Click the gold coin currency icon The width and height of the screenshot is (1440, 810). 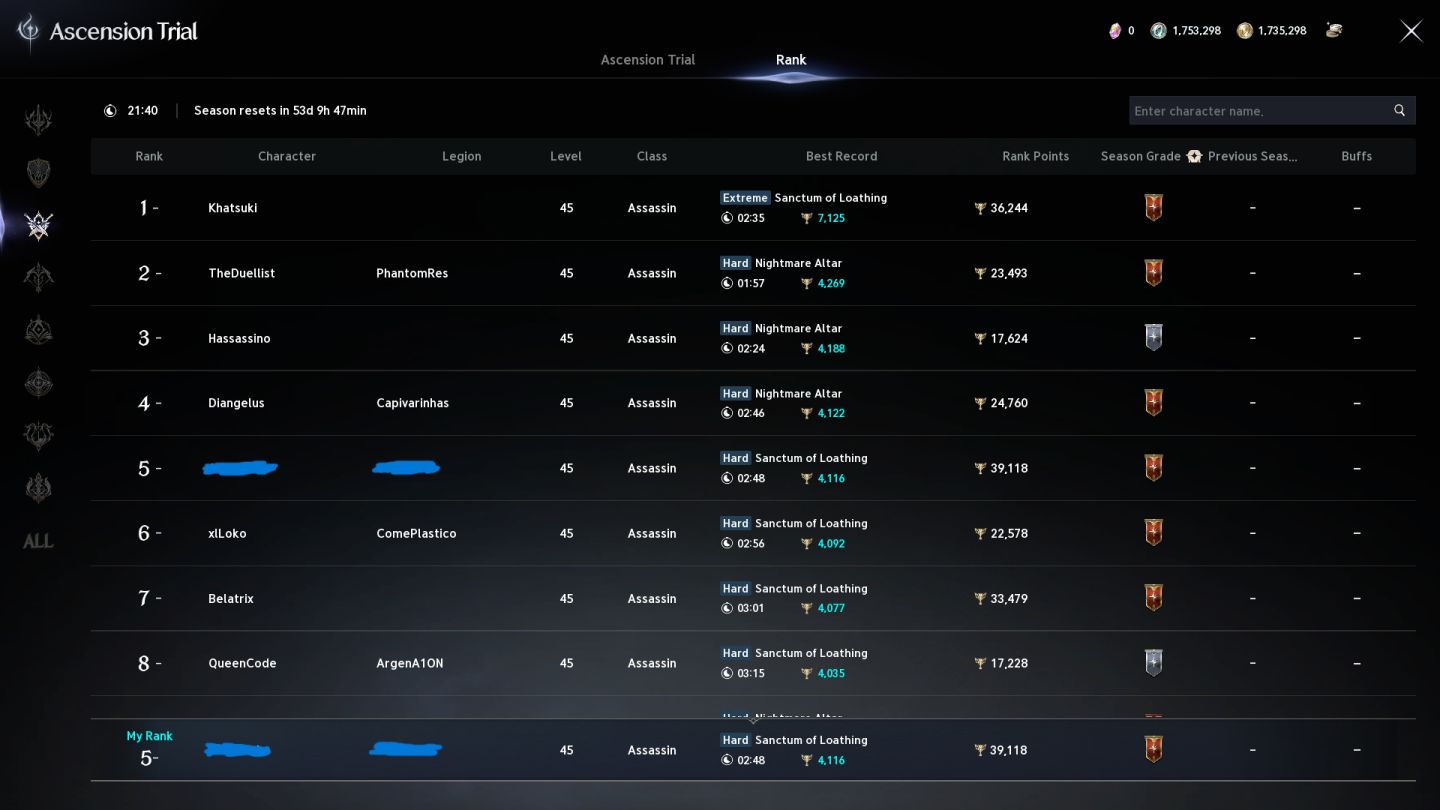click(1244, 31)
